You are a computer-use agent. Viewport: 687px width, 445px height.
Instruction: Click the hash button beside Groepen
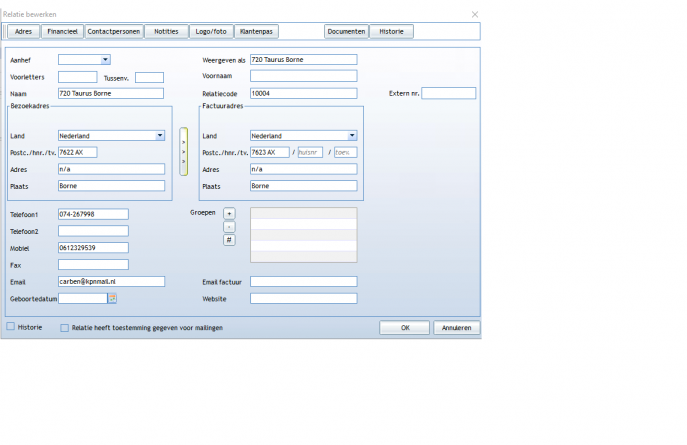pos(229,240)
